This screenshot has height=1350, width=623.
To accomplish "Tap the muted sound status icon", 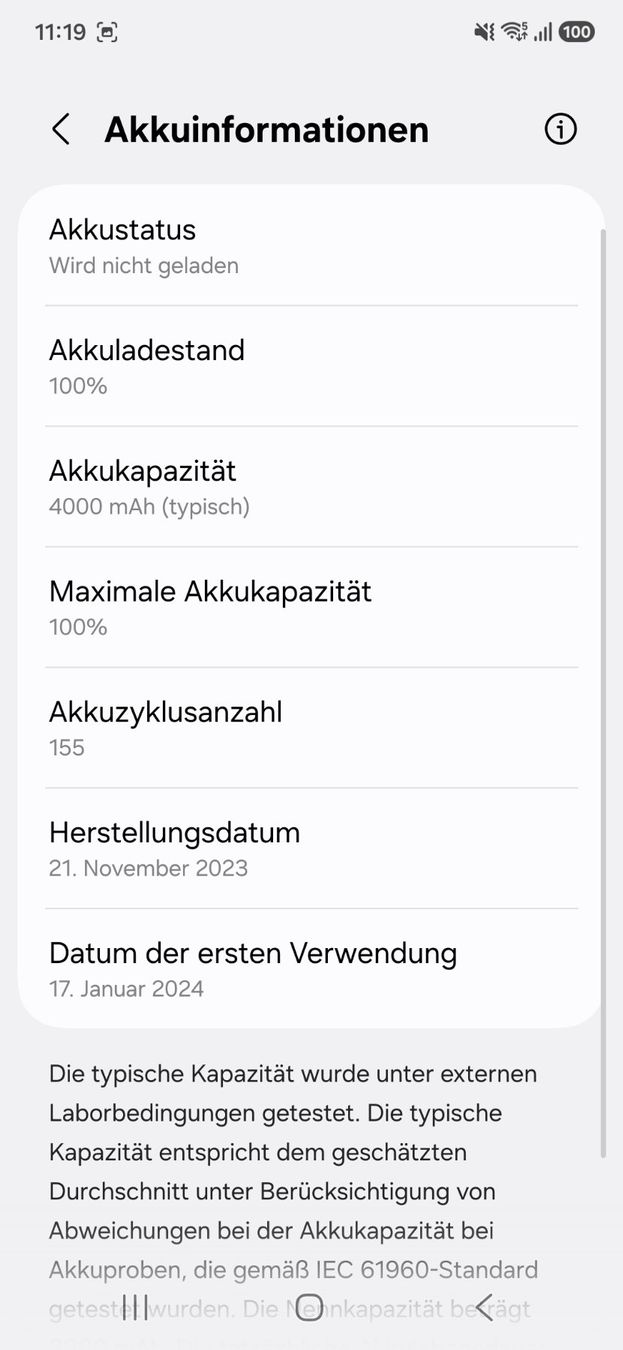I will click(485, 32).
